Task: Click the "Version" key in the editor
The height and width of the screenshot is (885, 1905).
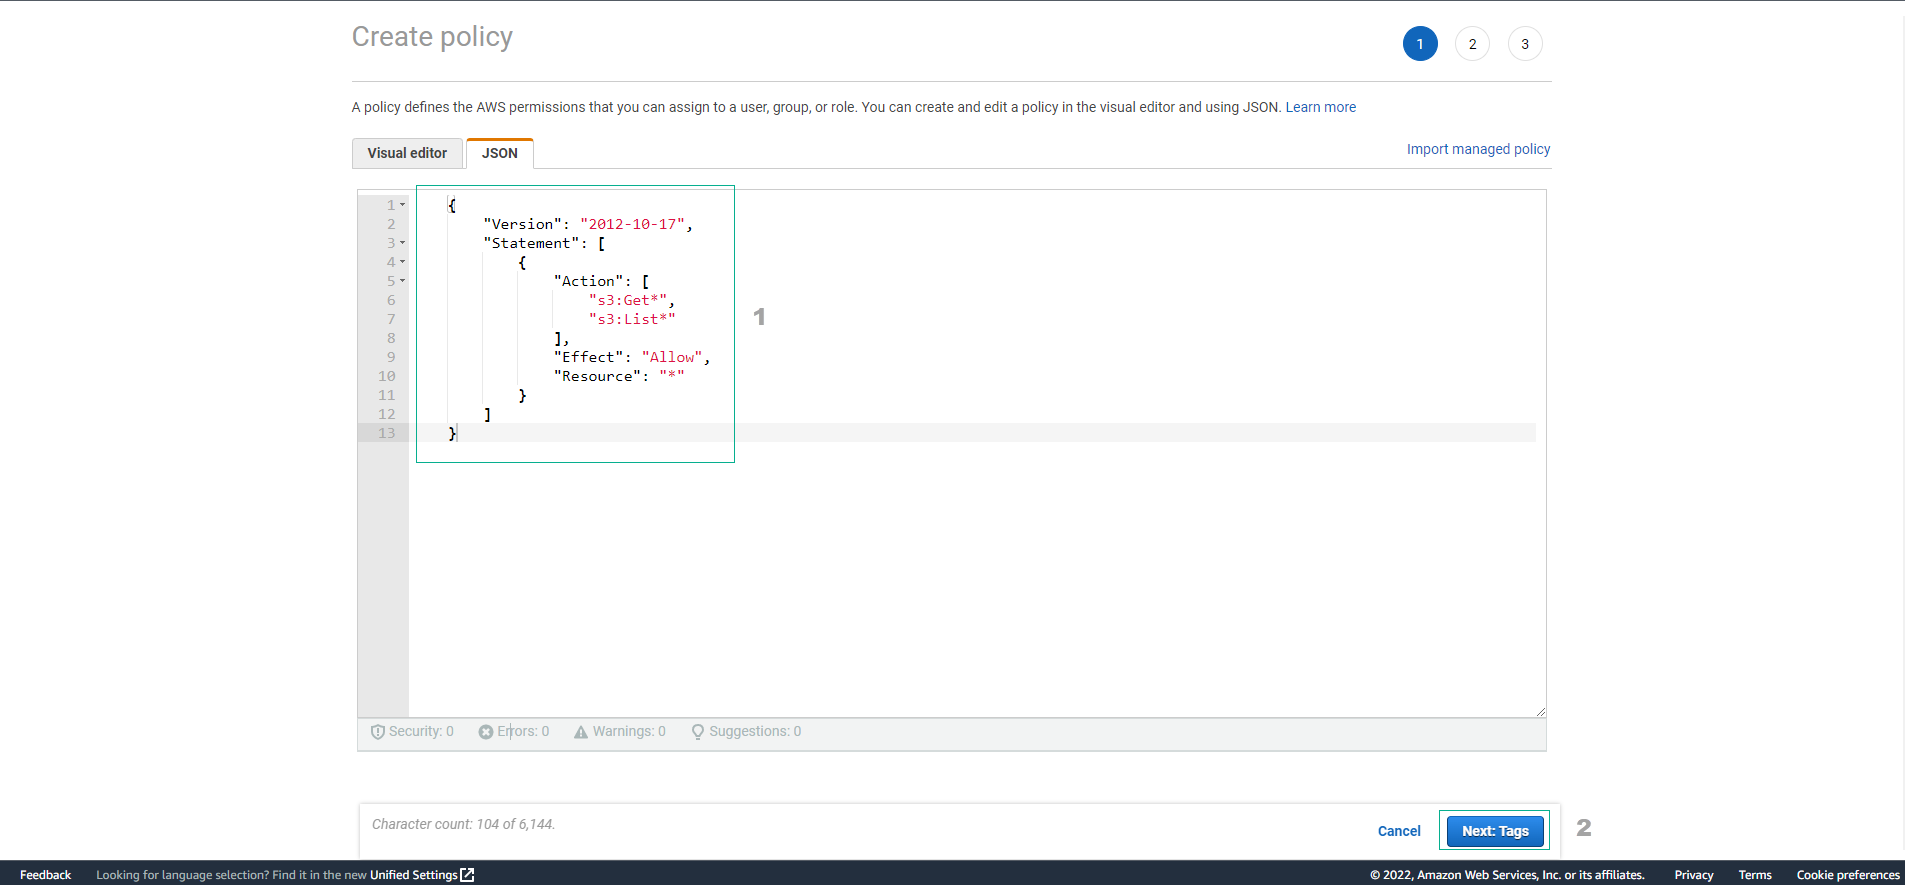Action: pyautogui.click(x=522, y=224)
